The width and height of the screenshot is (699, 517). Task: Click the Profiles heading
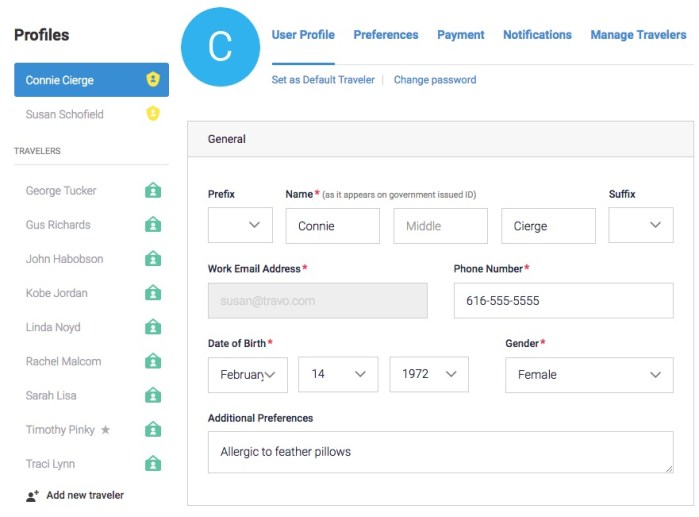41,35
